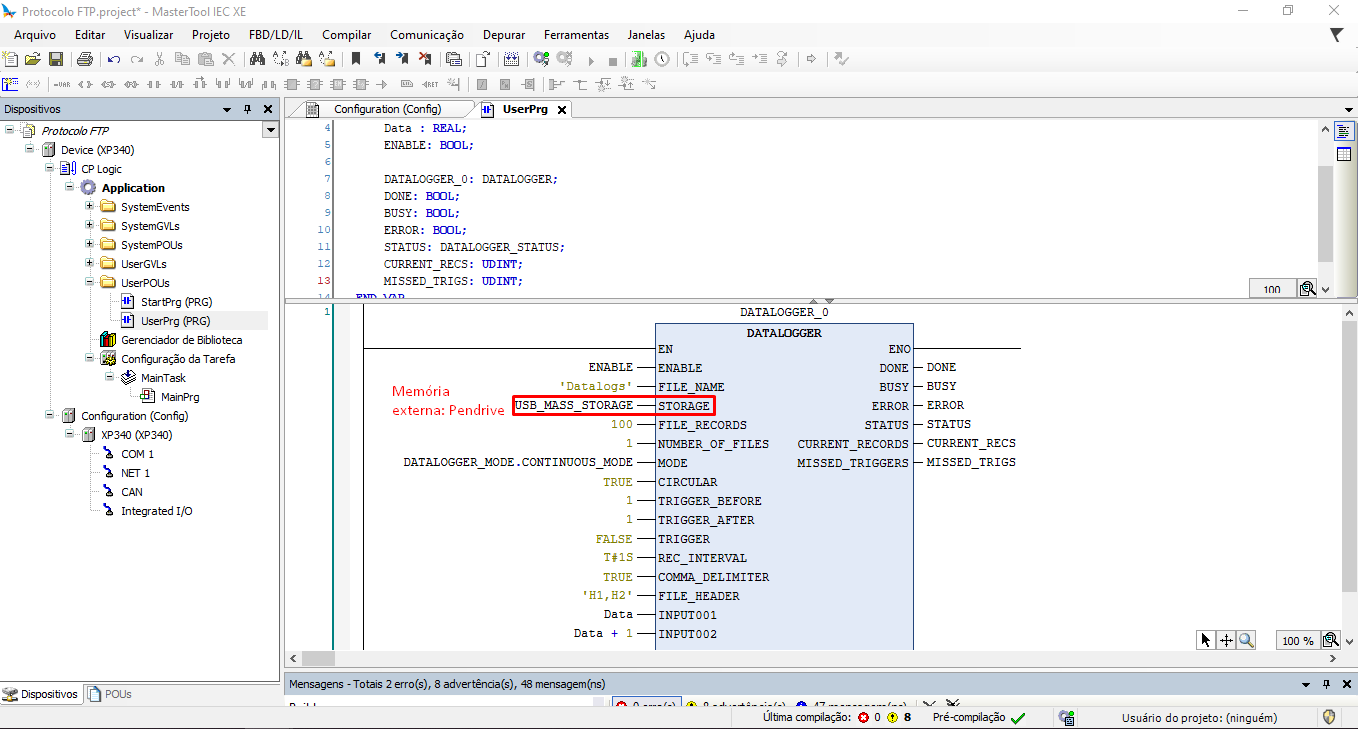
Task: Click the Save project icon
Action: [56, 59]
